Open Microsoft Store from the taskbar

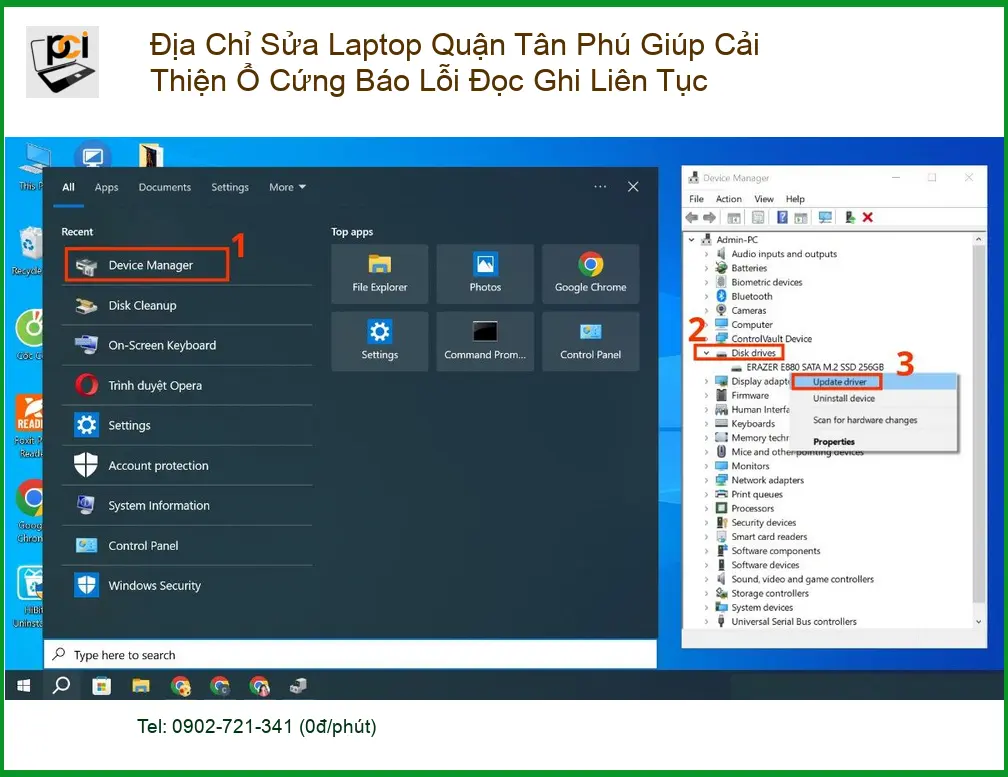click(x=101, y=686)
